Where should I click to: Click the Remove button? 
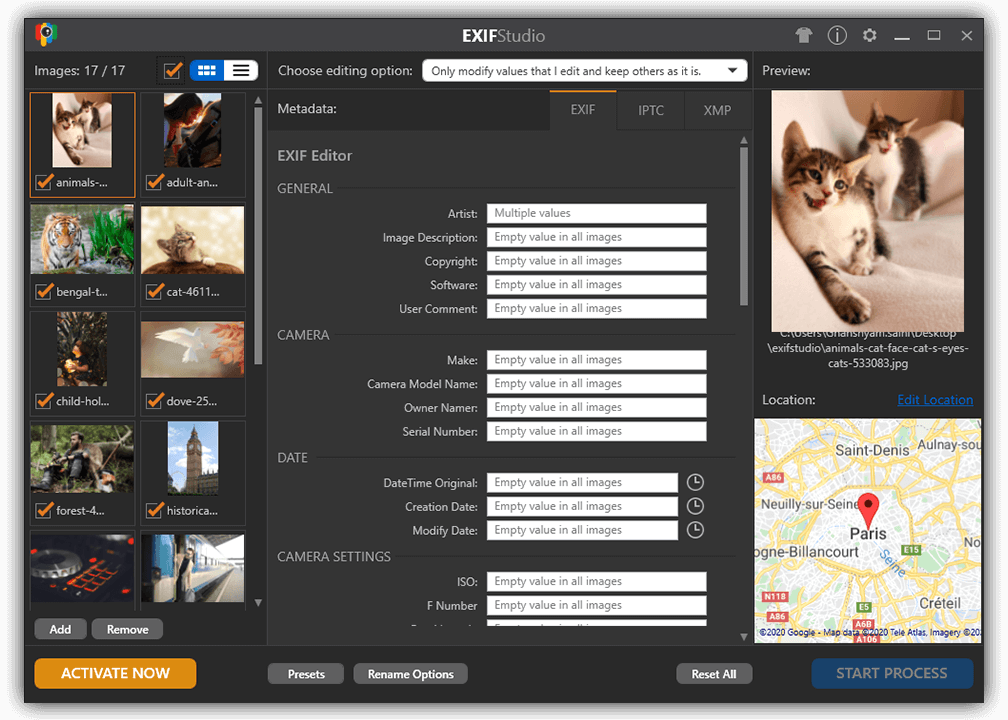click(127, 629)
